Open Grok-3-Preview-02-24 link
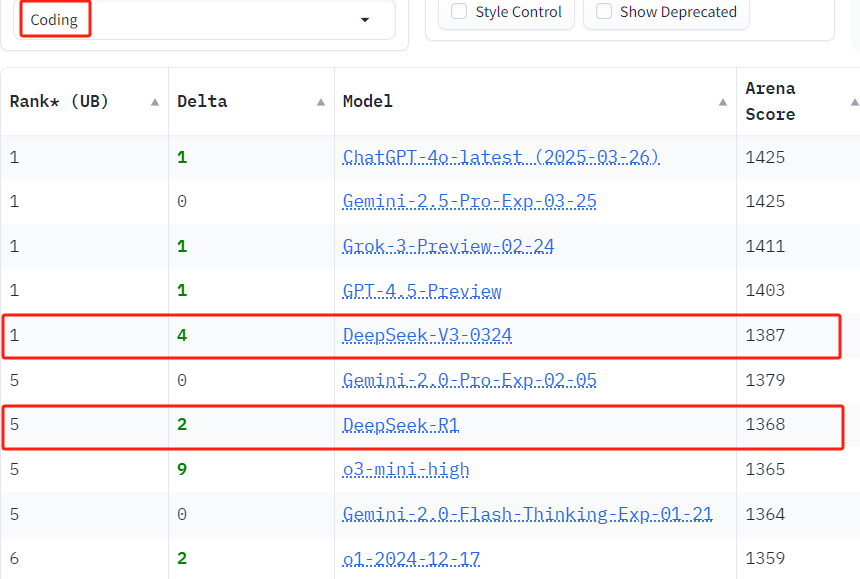 [448, 246]
